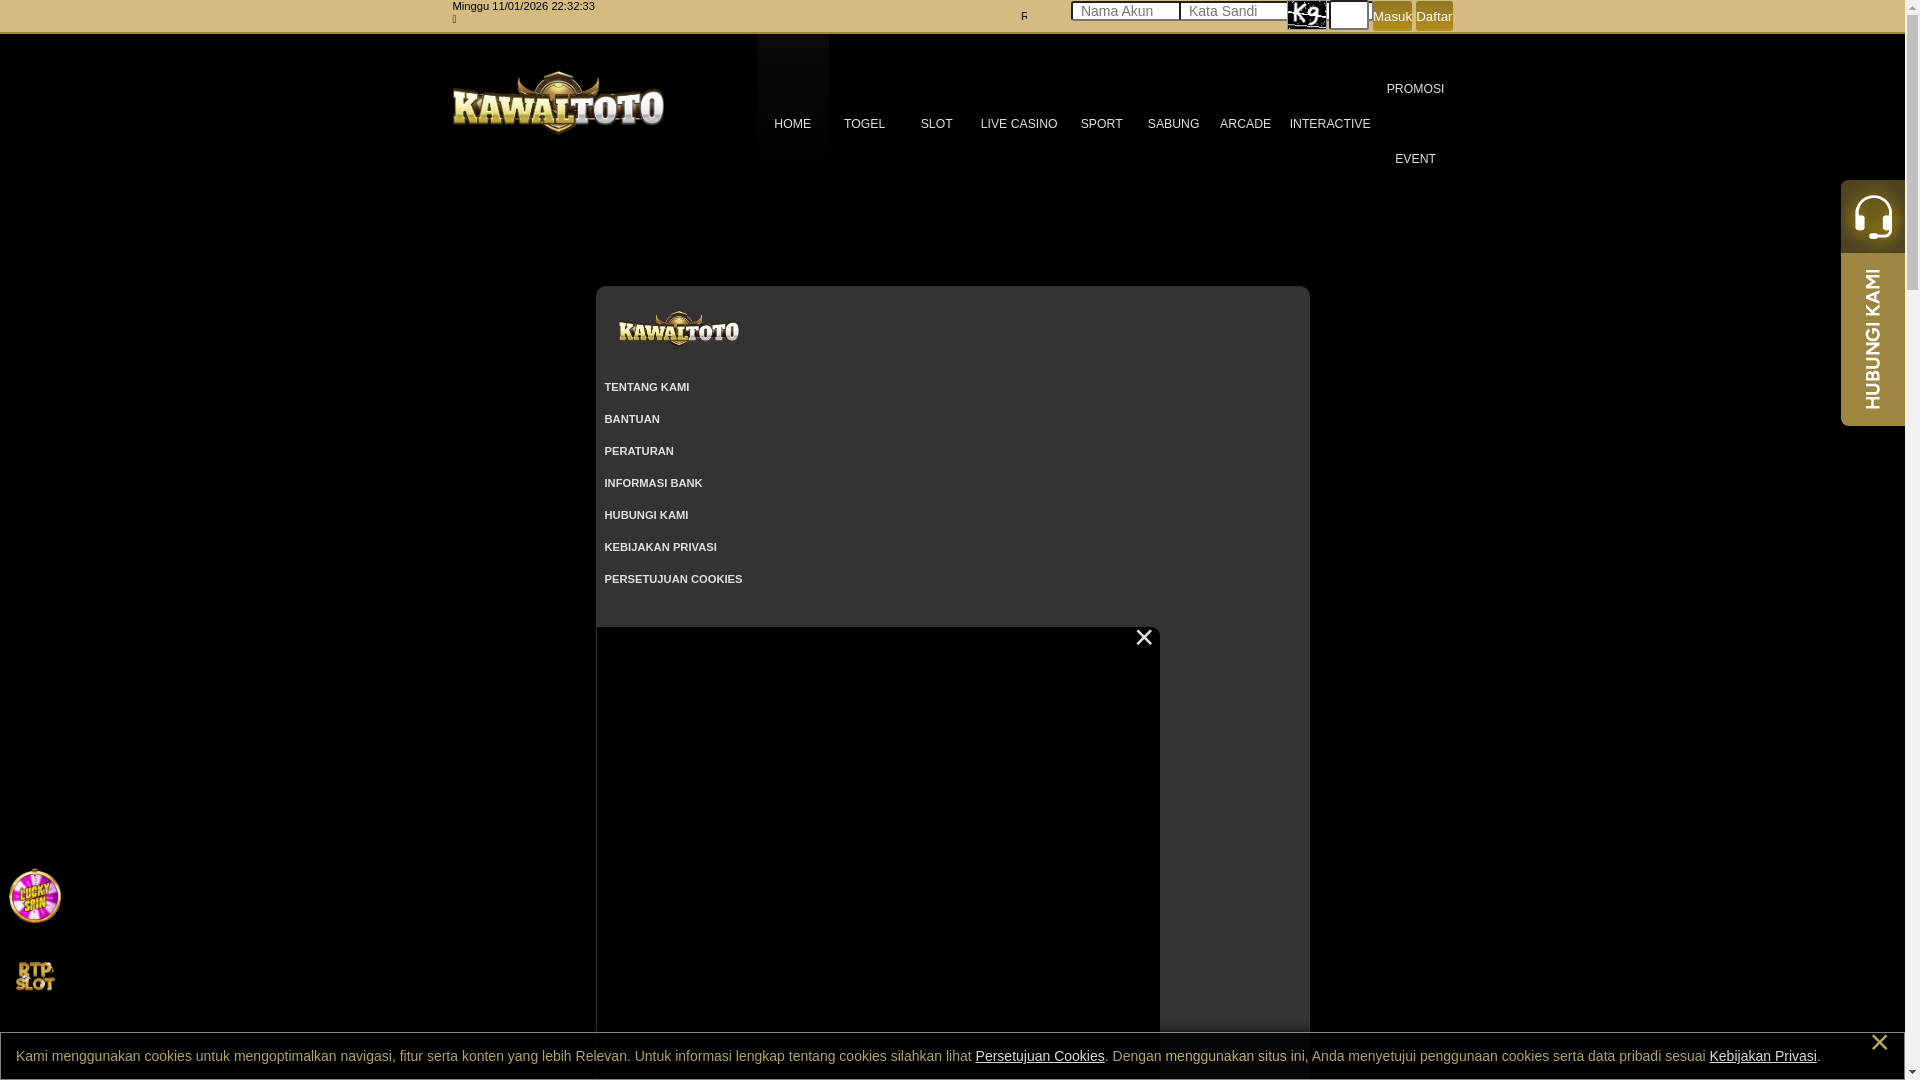Open the PERSETUJUAN COOKIES link

coord(673,579)
